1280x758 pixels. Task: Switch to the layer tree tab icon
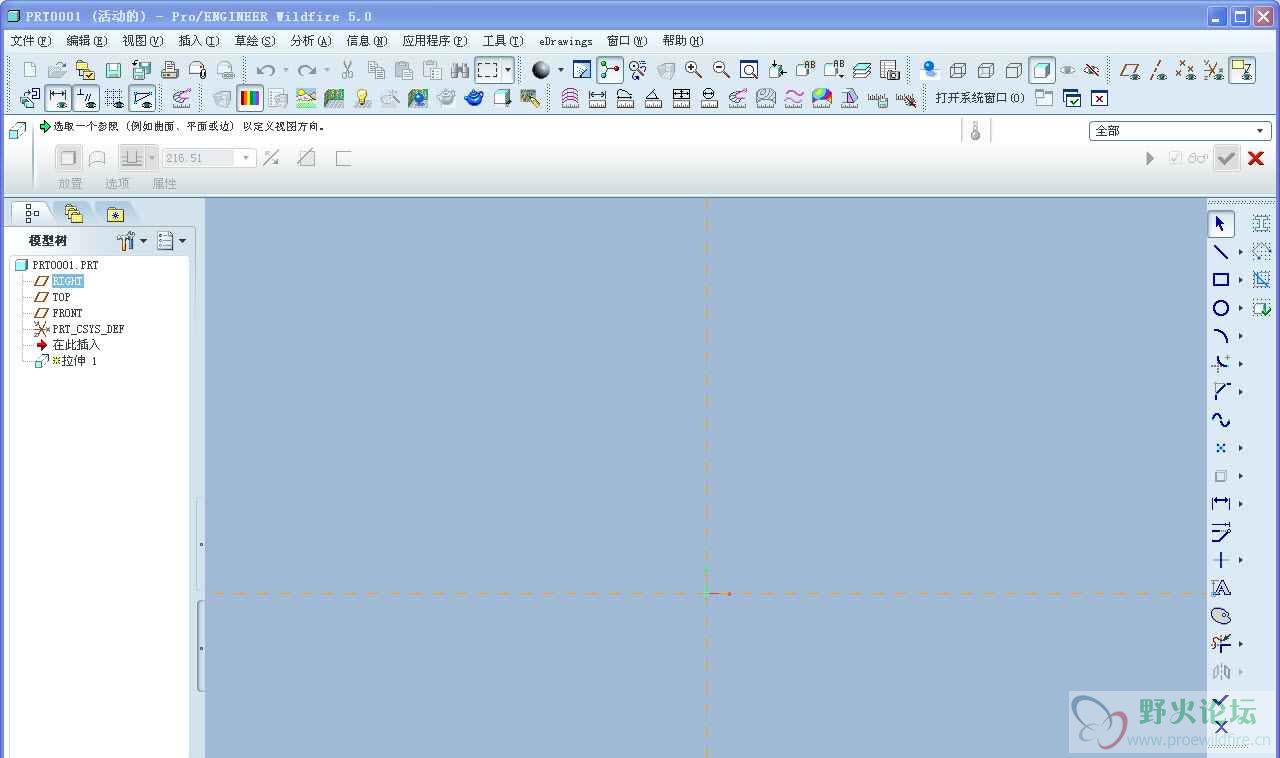(x=73, y=213)
